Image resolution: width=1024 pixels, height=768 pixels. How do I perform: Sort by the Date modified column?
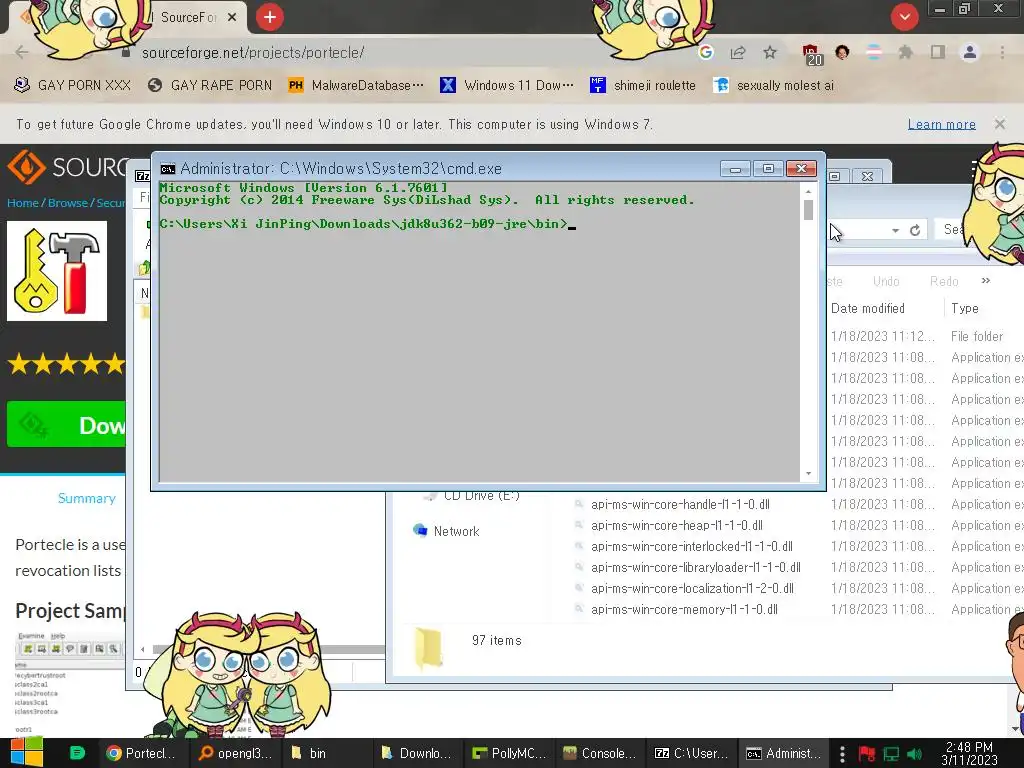[868, 308]
